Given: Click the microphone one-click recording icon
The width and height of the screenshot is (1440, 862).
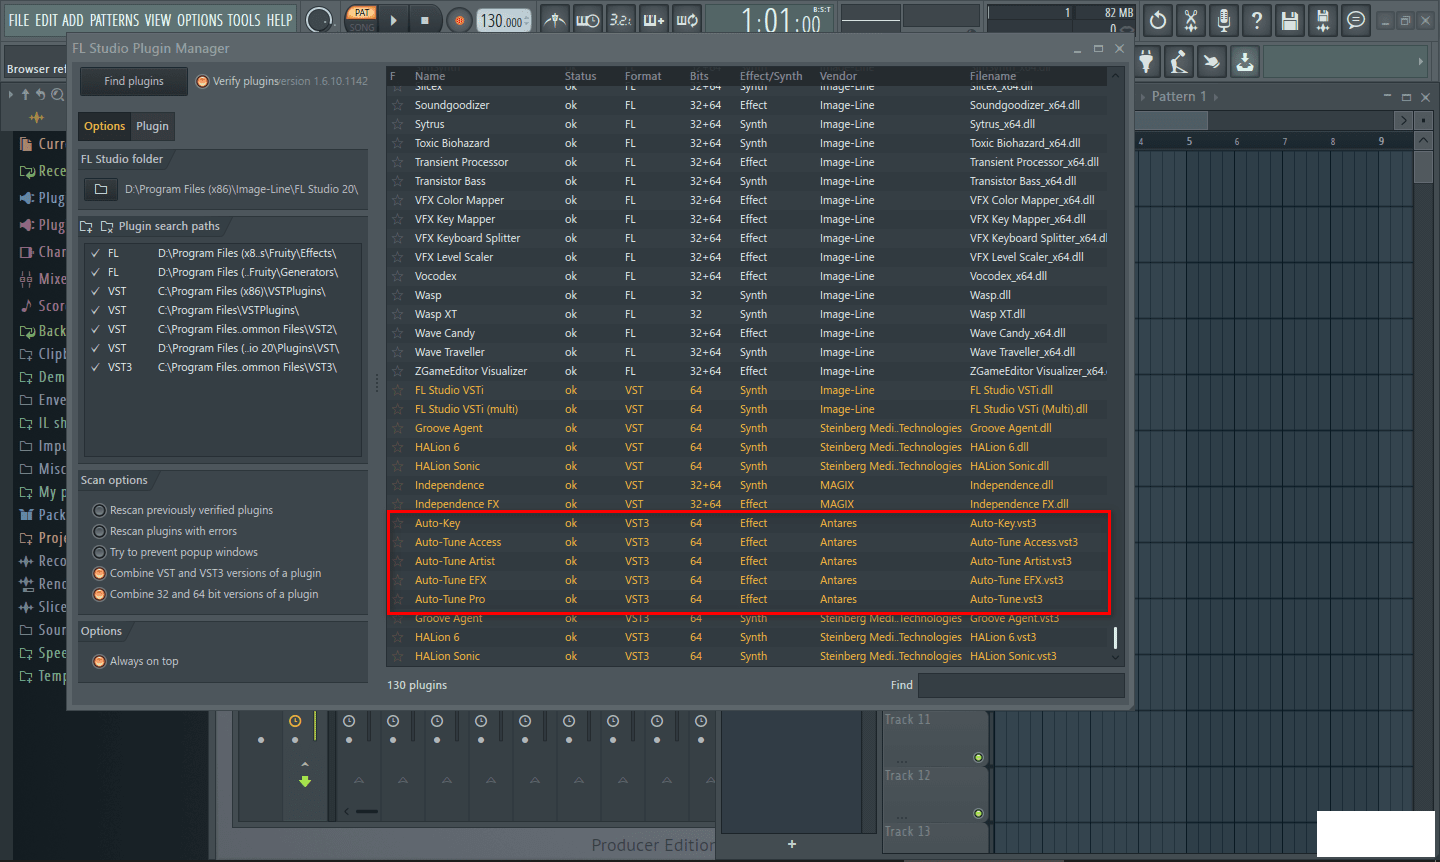Looking at the screenshot, I should (x=1224, y=19).
